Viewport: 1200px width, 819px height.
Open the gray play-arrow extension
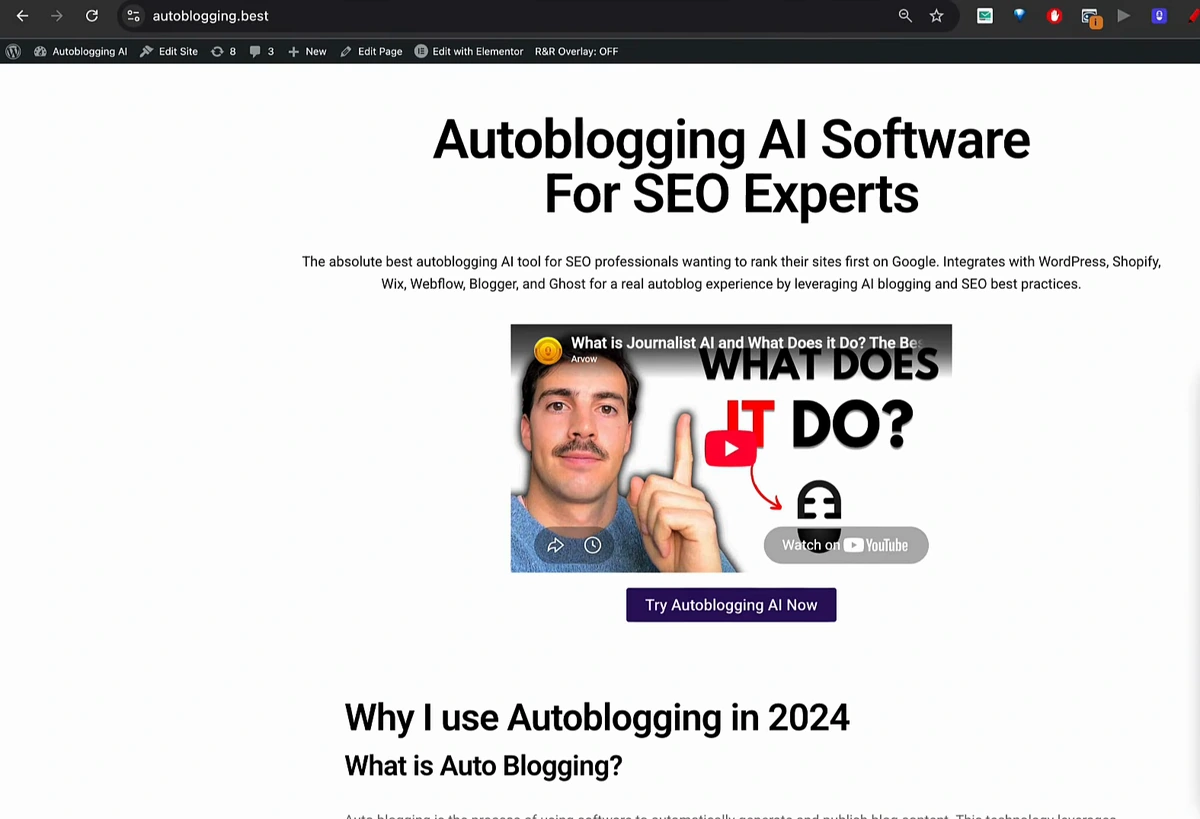1124,16
